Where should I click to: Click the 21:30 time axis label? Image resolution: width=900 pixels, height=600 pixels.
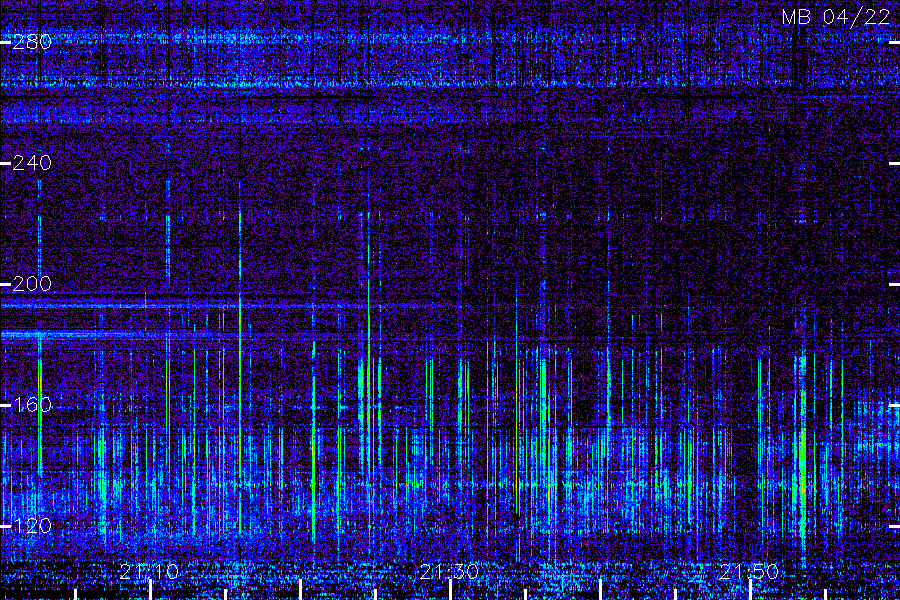click(449, 572)
